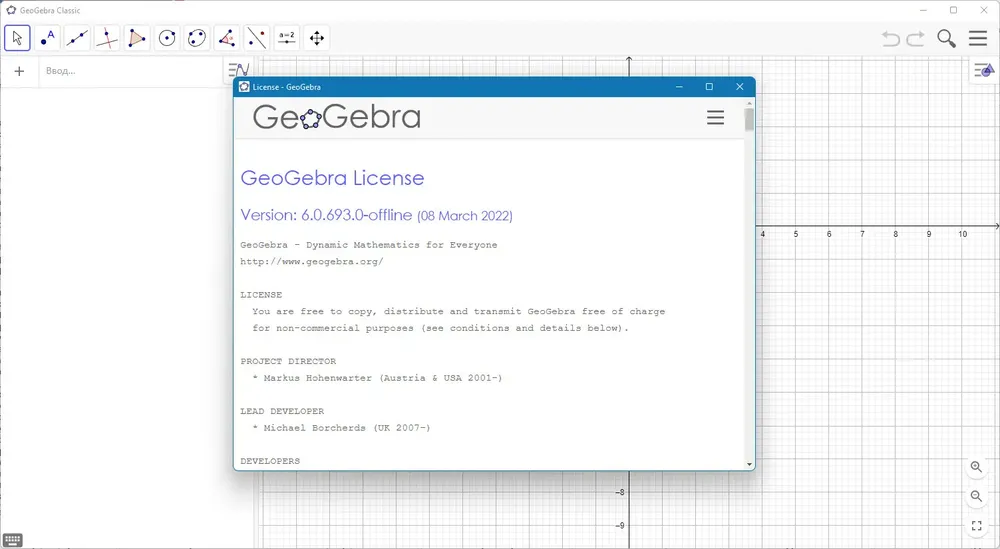Image resolution: width=1000 pixels, height=549 pixels.
Task: Select the Circle with center tool
Action: coord(167,38)
